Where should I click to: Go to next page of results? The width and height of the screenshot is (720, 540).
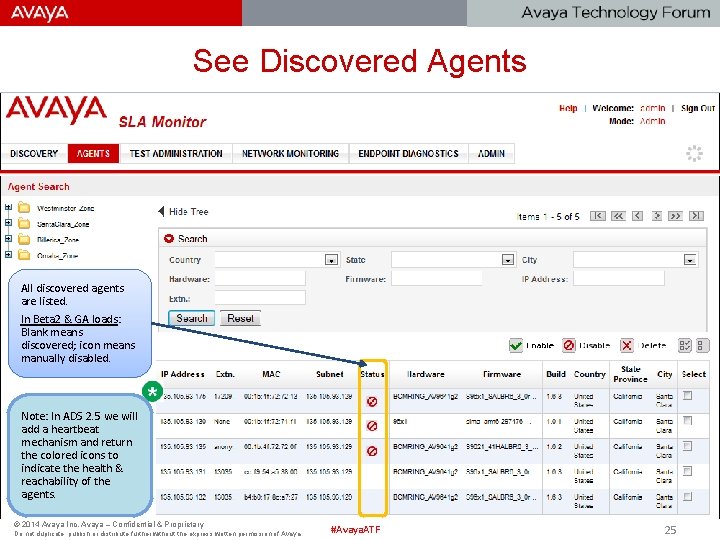pos(657,216)
